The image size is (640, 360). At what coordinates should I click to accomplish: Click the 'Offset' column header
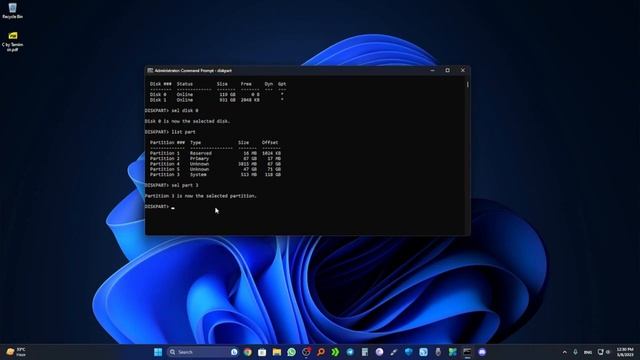pos(270,142)
